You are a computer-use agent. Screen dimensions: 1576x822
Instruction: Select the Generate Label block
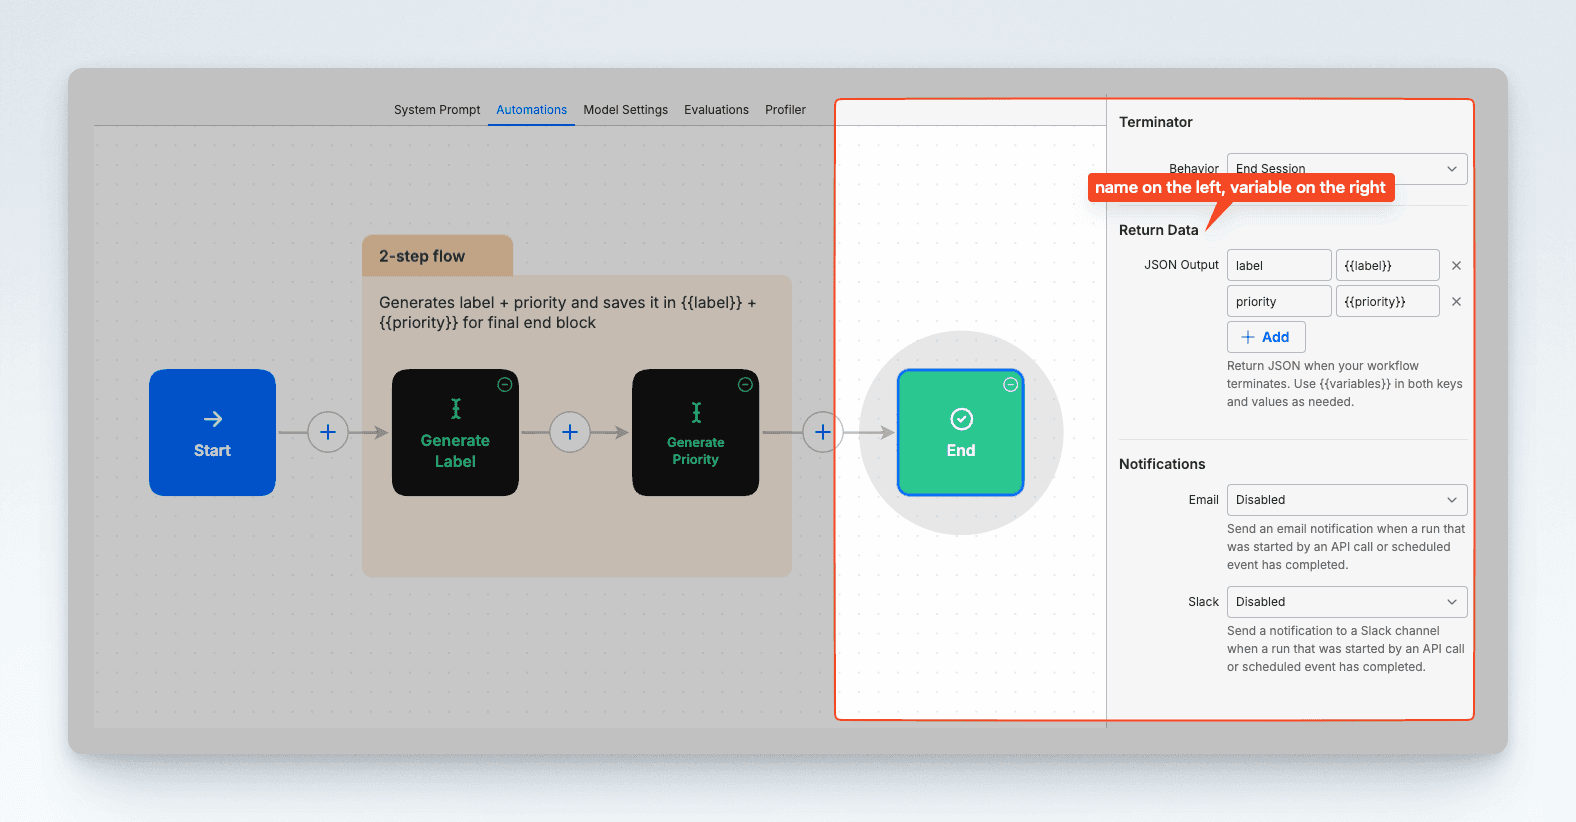point(455,440)
